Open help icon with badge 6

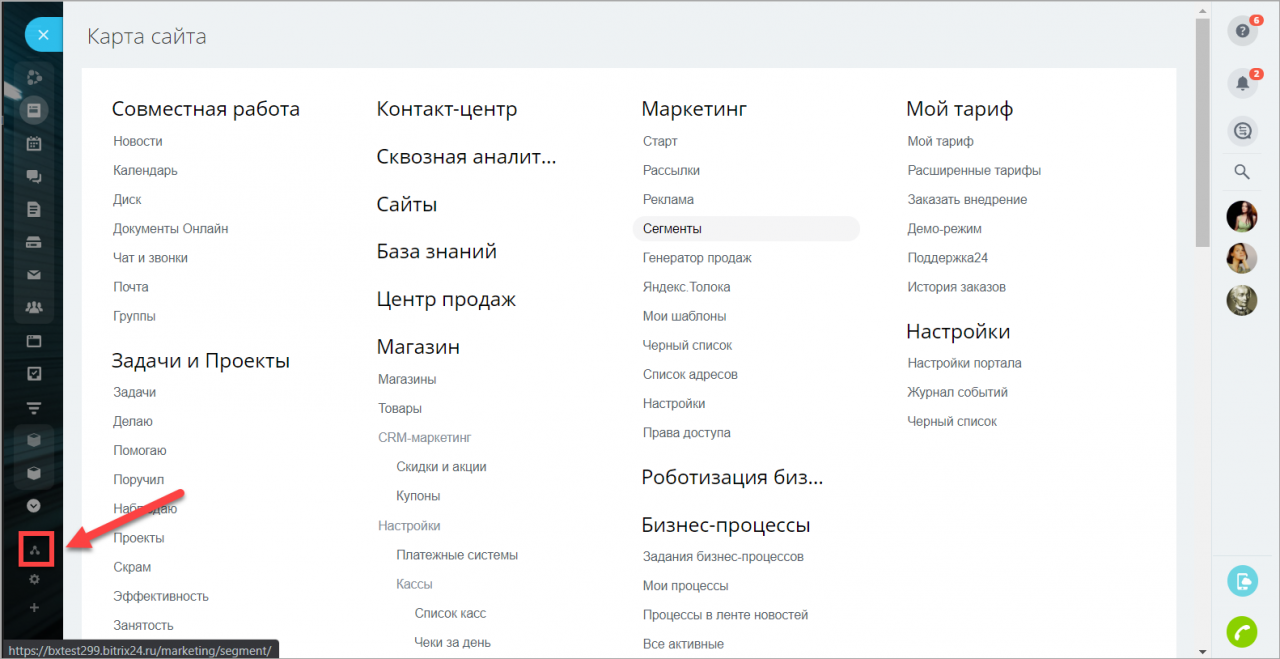1242,31
